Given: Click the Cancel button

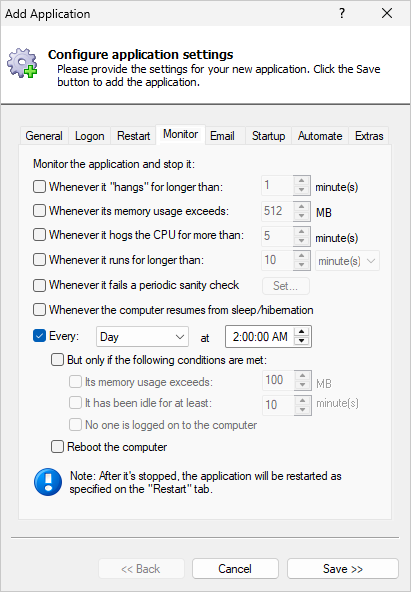Looking at the screenshot, I should [235, 569].
